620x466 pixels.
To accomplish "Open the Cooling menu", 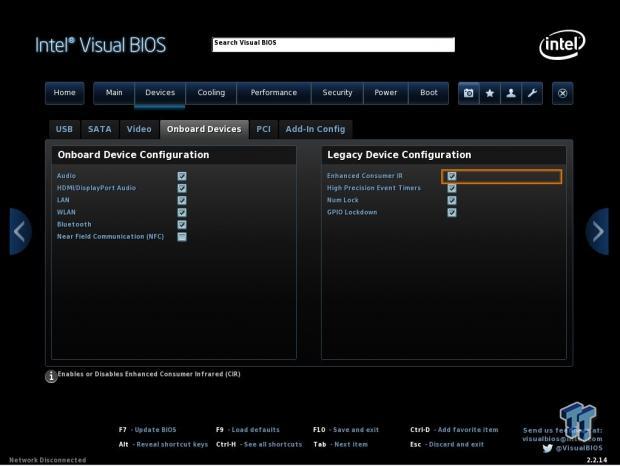I will point(211,93).
